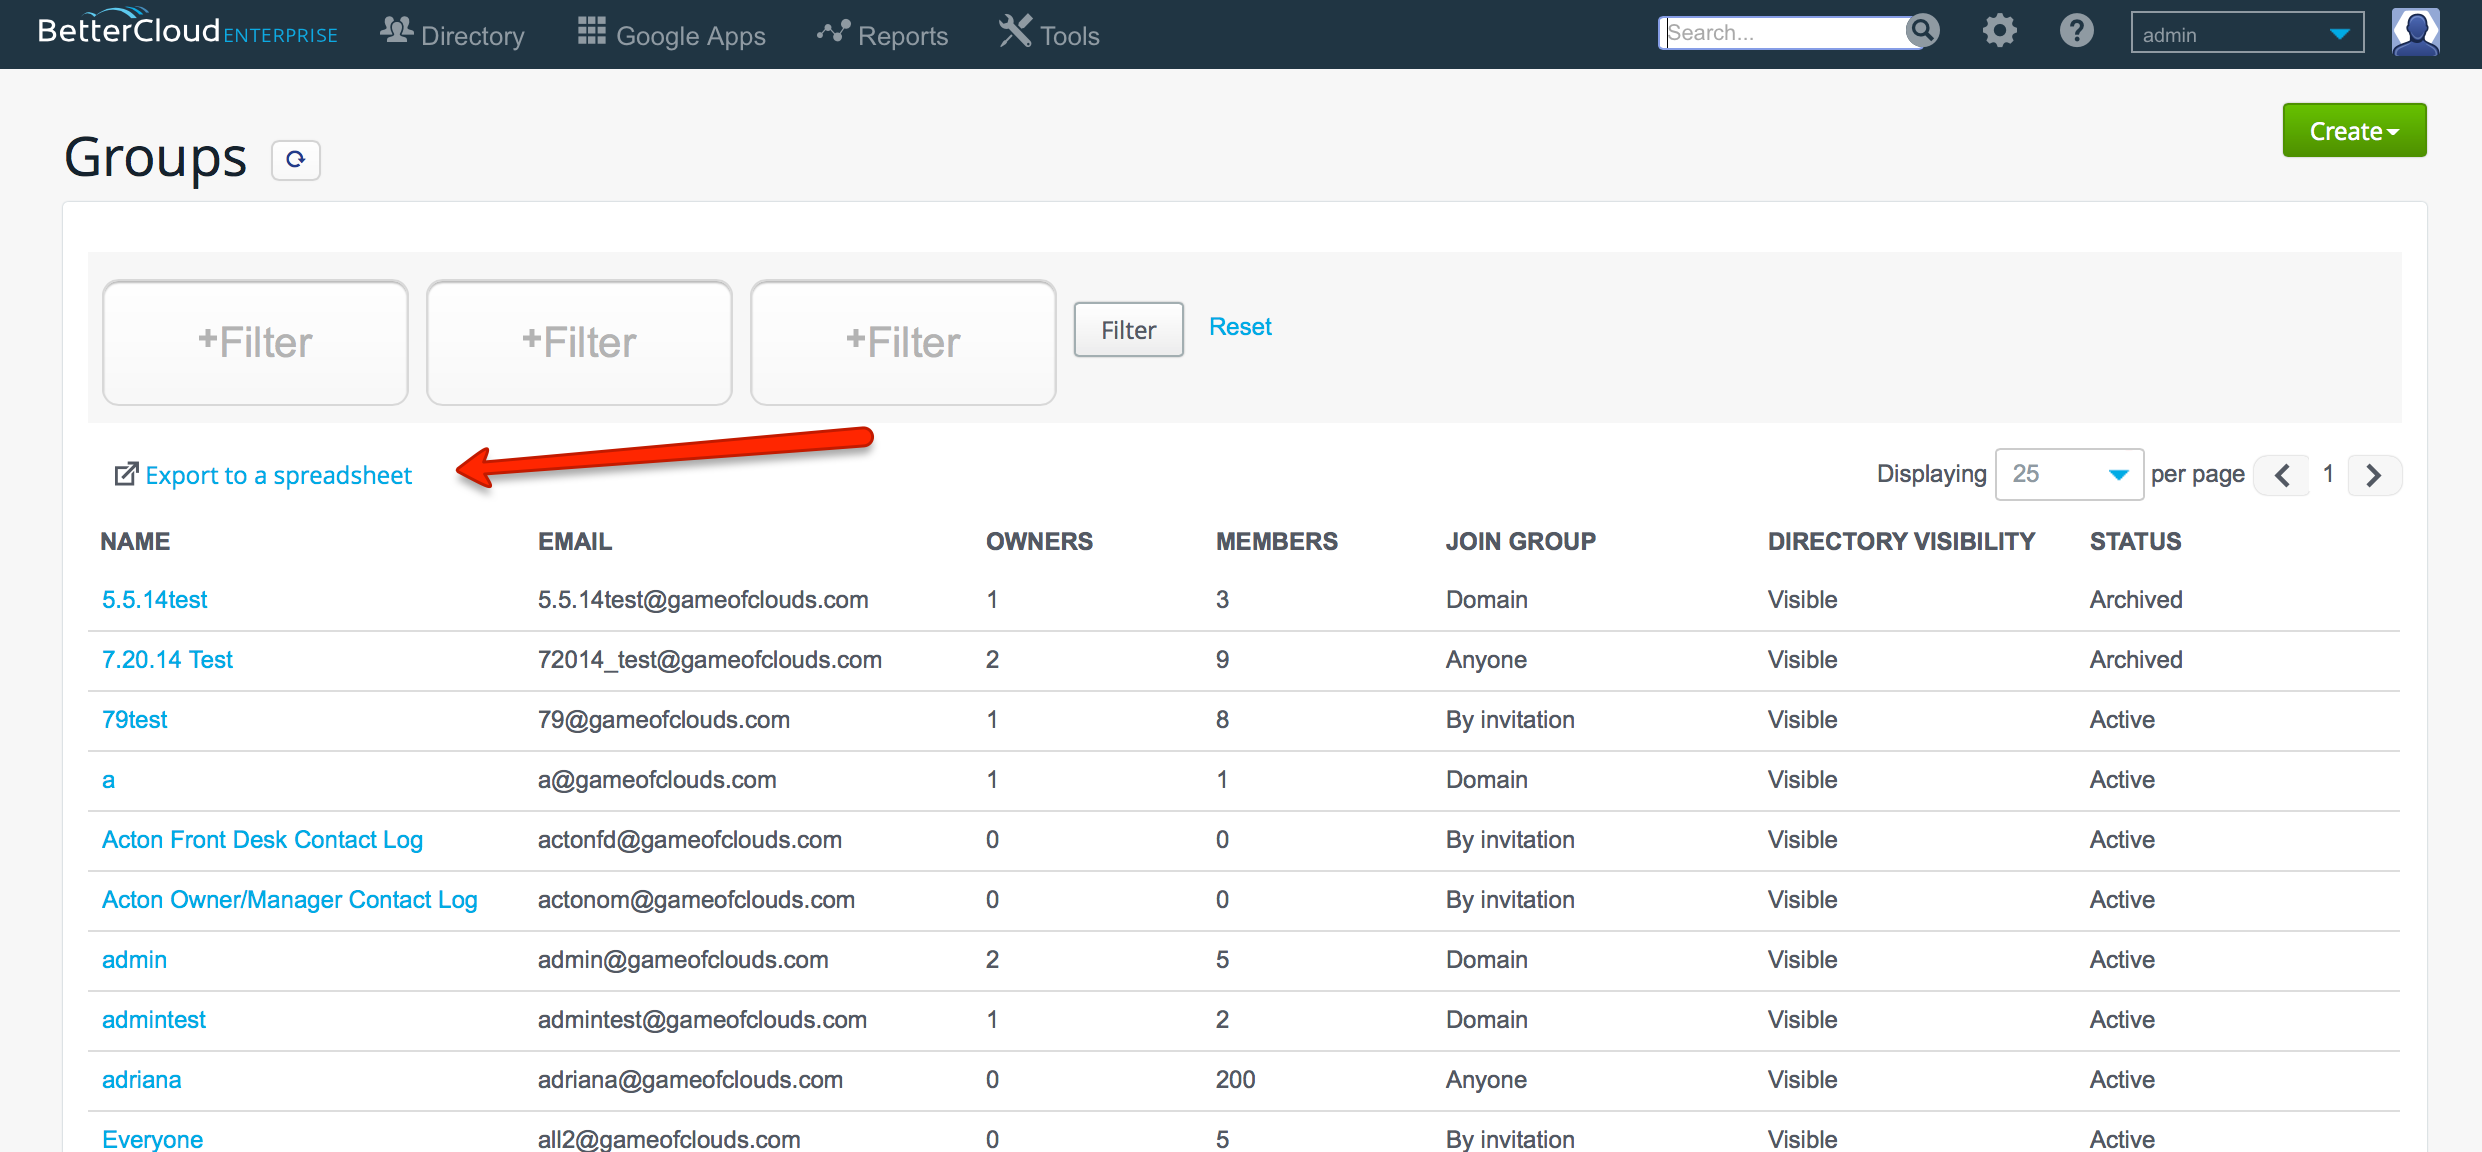Add the second +Filter box
The image size is (2482, 1152).
click(x=579, y=342)
